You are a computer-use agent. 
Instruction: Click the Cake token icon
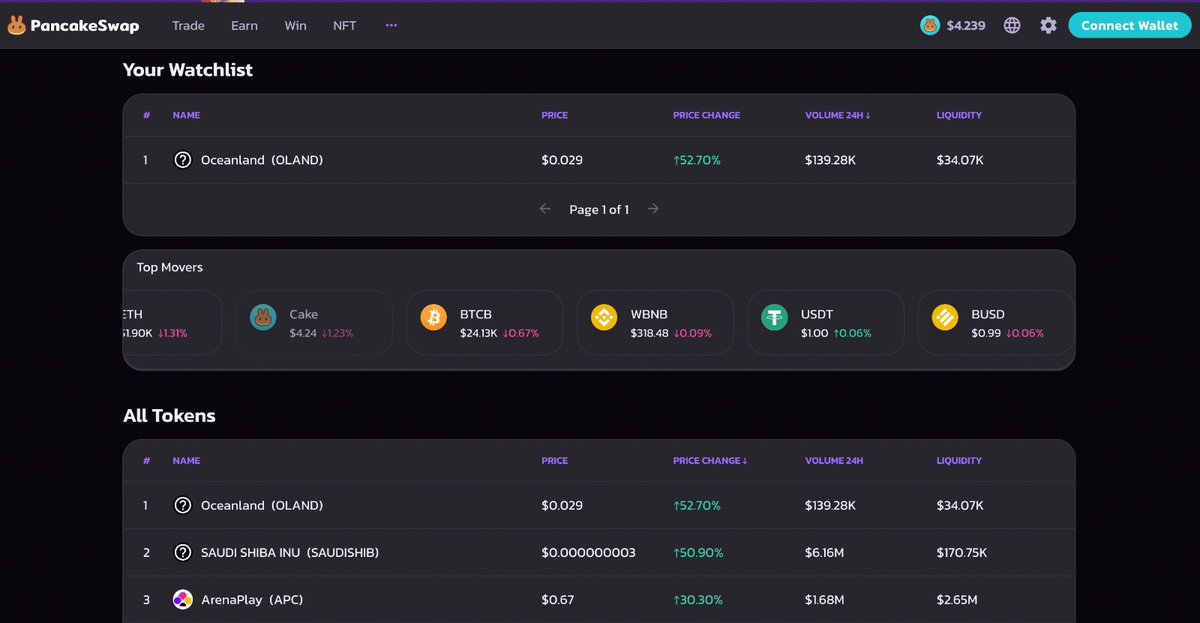pyautogui.click(x=263, y=318)
